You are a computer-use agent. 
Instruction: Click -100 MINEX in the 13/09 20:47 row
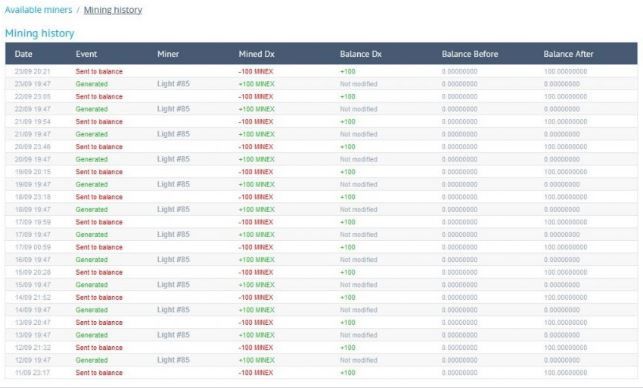pos(255,322)
